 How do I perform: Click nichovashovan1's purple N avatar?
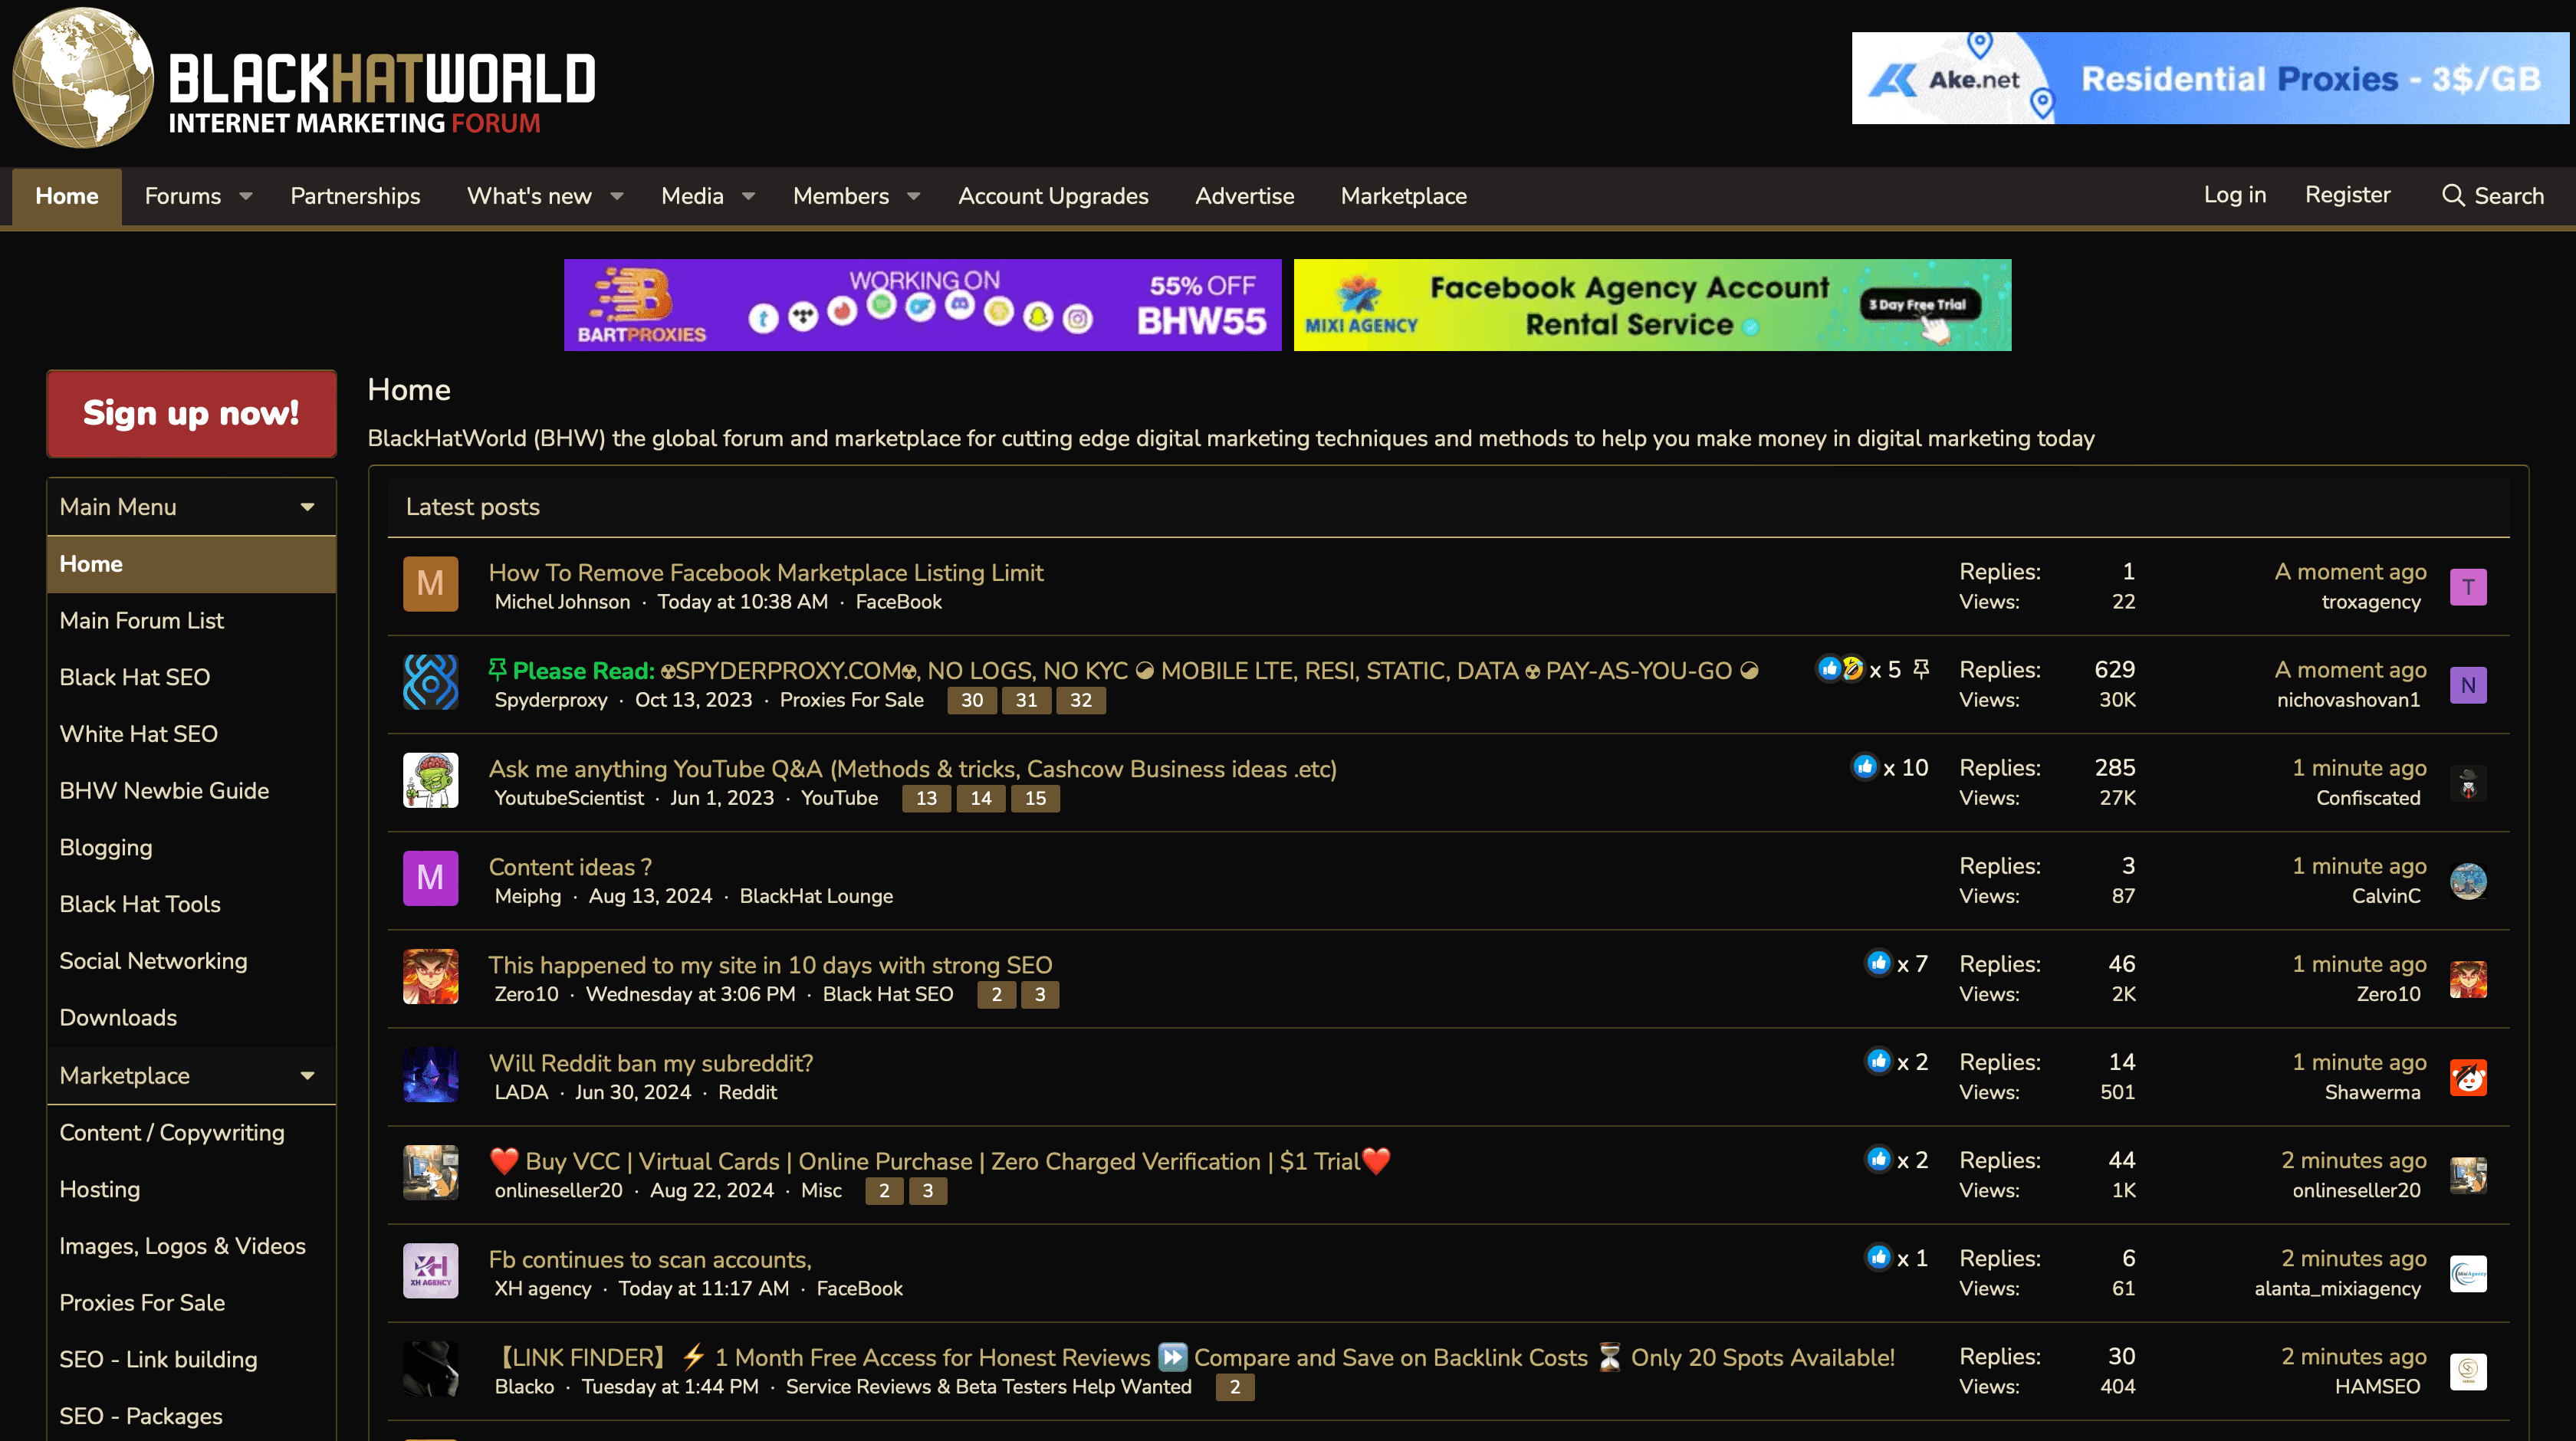pyautogui.click(x=2468, y=685)
